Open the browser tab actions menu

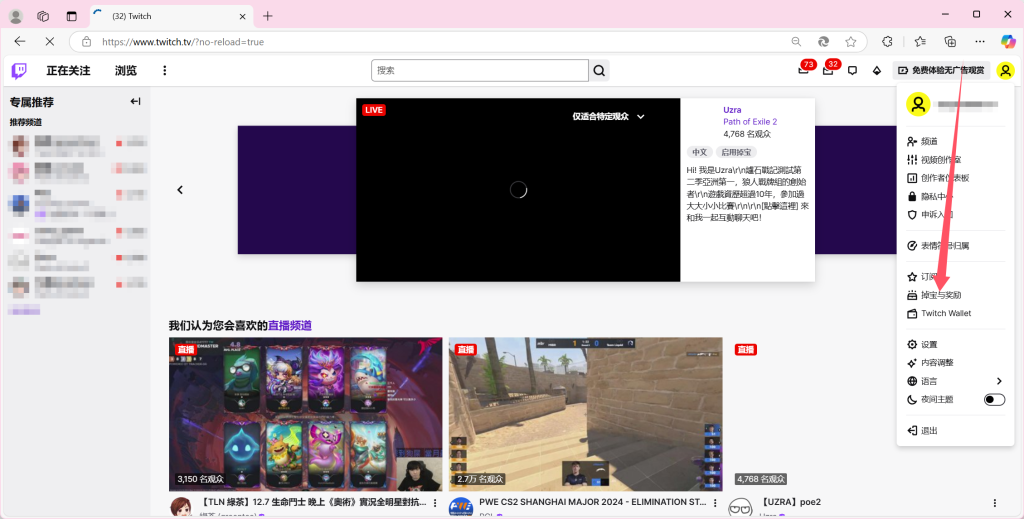pyautogui.click(x=72, y=16)
